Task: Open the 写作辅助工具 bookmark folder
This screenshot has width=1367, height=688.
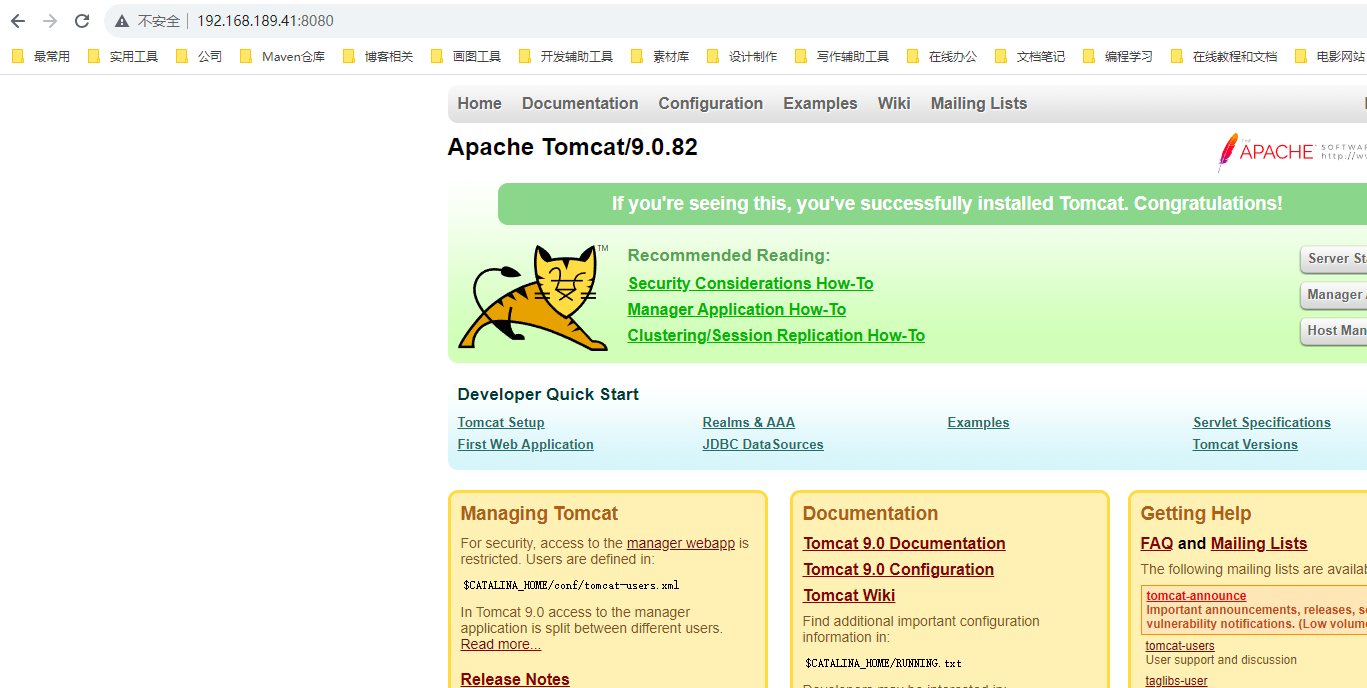Action: pos(842,57)
